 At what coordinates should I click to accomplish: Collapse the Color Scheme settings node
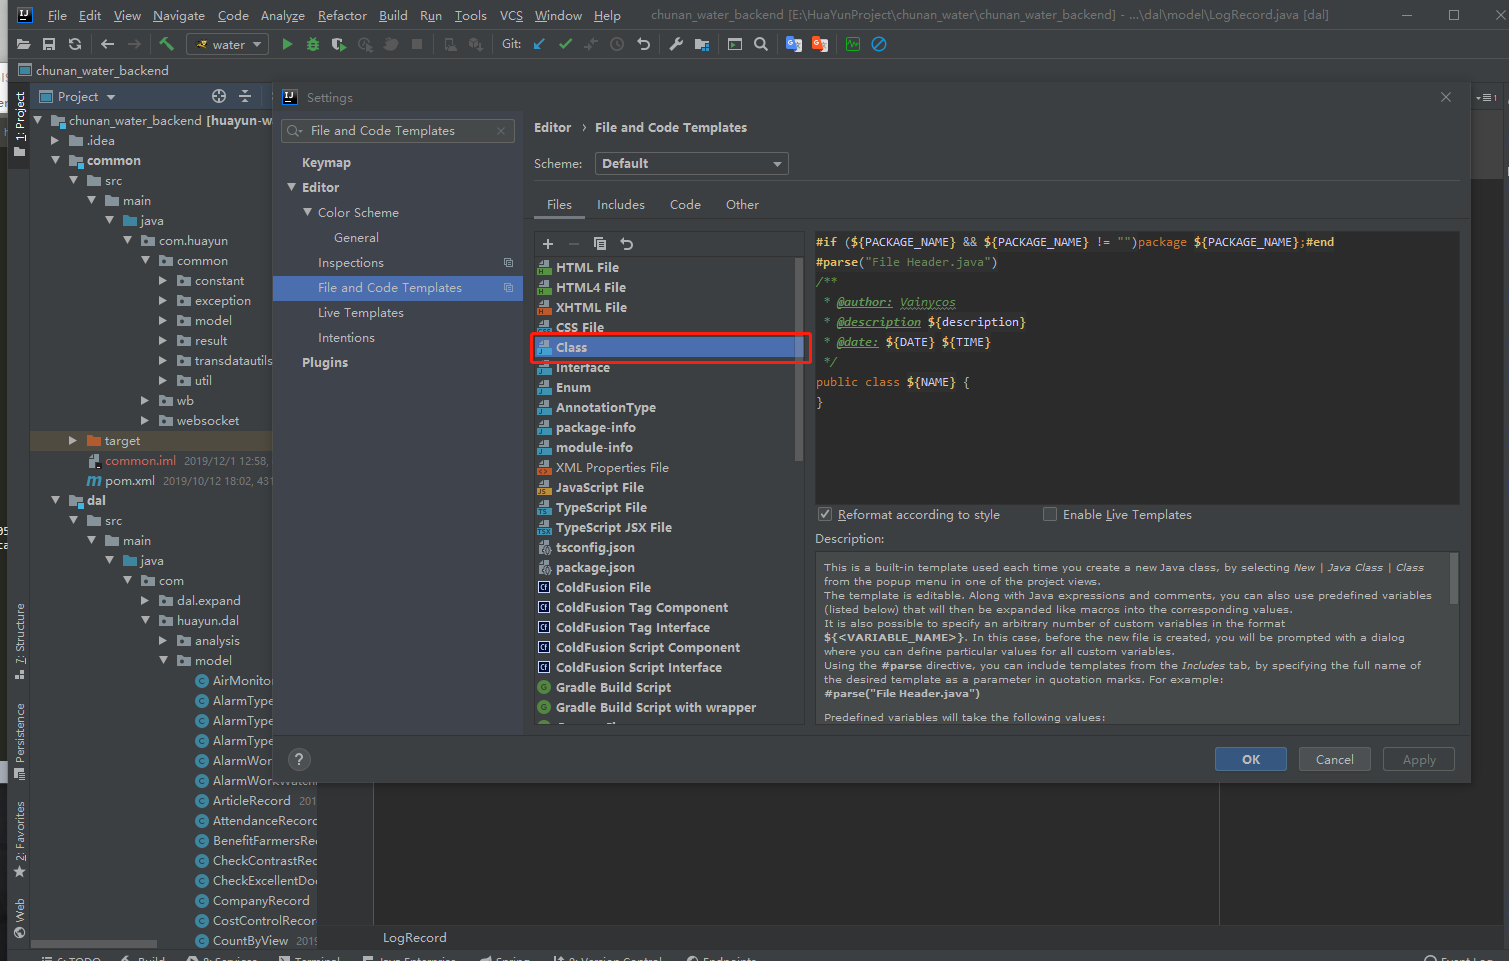[x=308, y=212]
